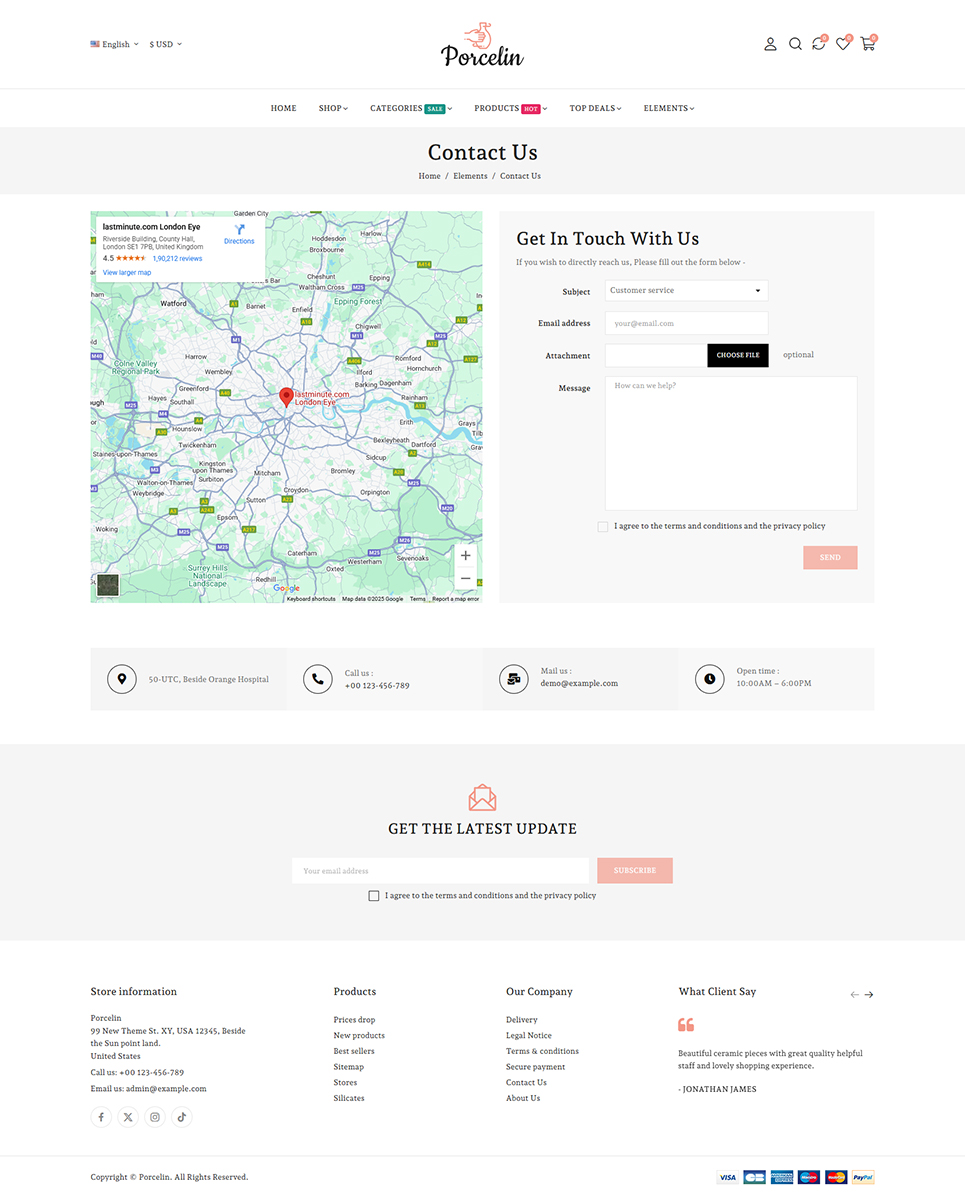Open the USD currency selector
The width and height of the screenshot is (965, 1200).
(165, 44)
